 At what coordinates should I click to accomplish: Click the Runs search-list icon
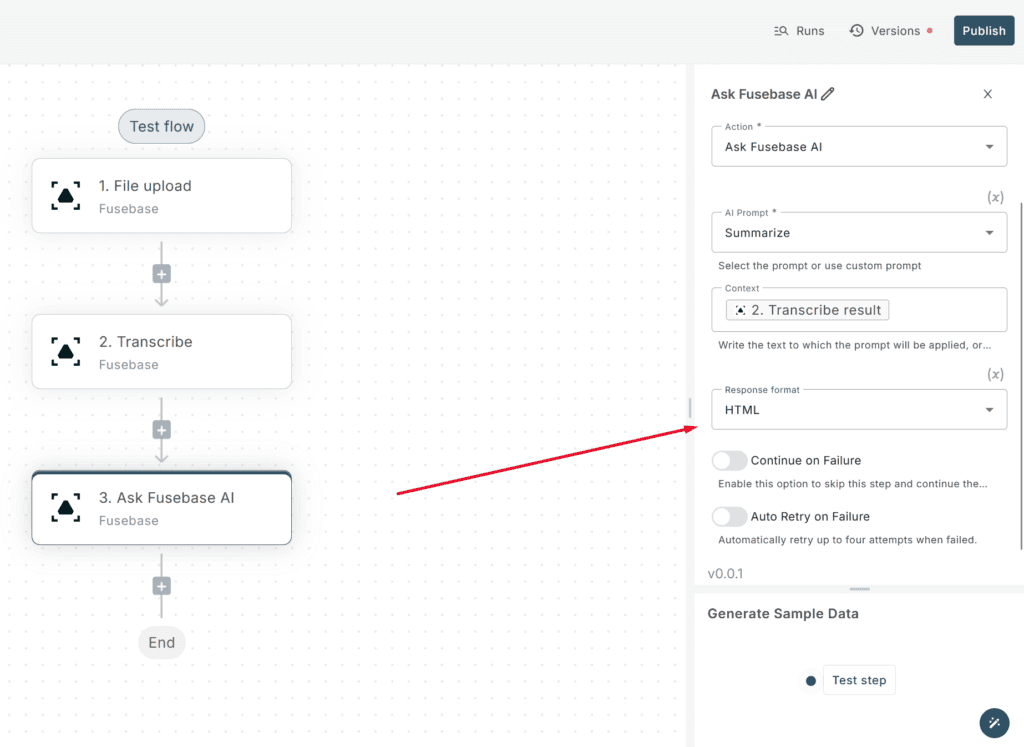pyautogui.click(x=781, y=31)
